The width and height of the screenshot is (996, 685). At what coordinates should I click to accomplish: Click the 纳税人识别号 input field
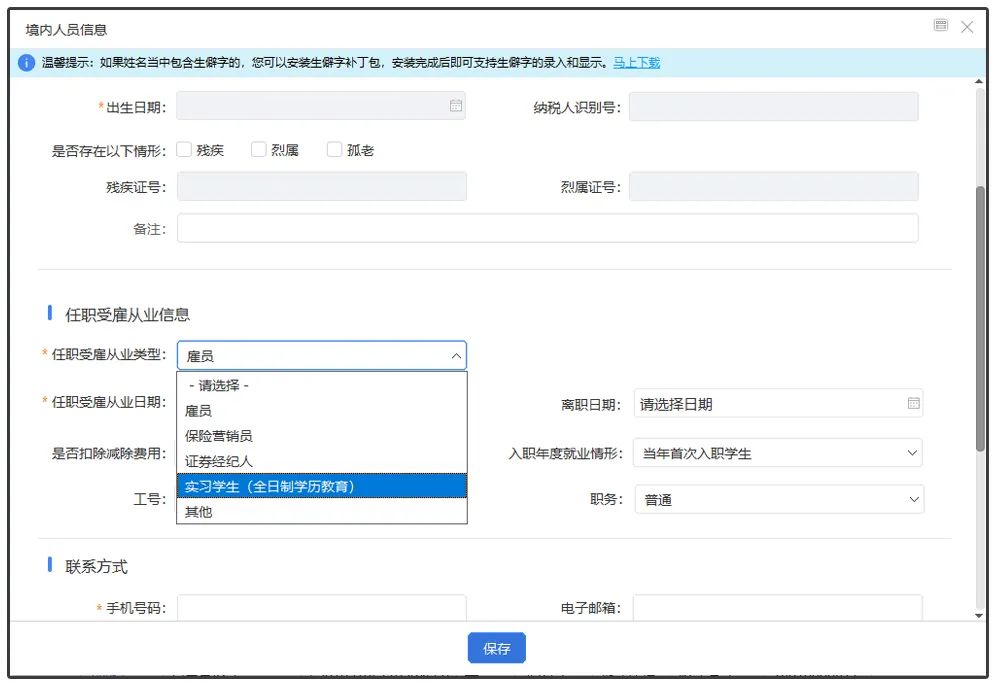click(774, 107)
